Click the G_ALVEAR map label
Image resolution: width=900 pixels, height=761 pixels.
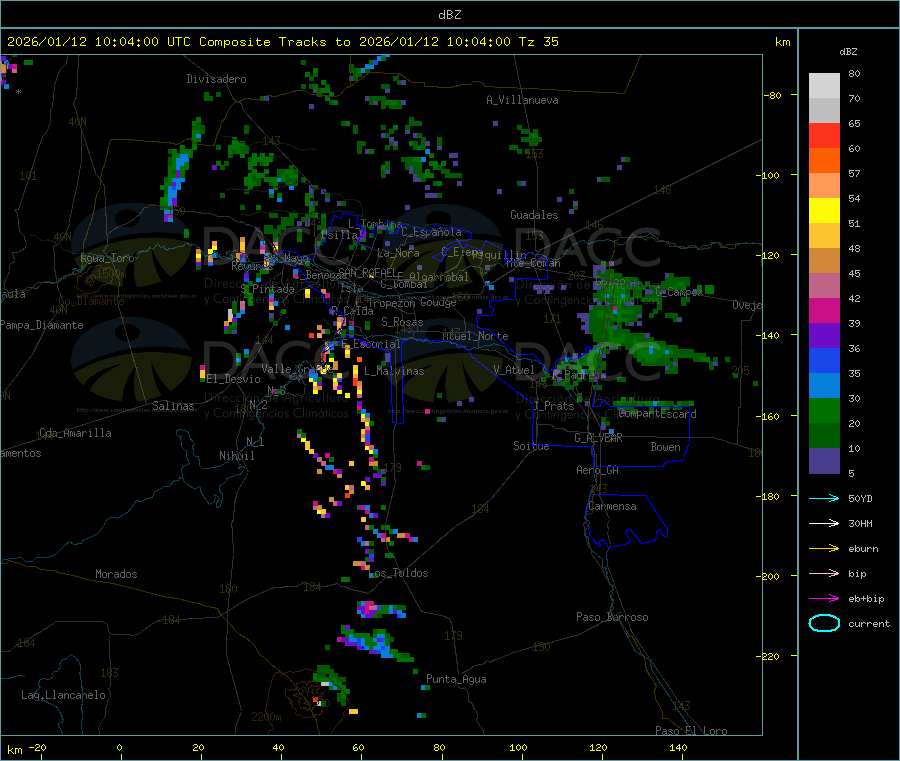pyautogui.click(x=599, y=438)
